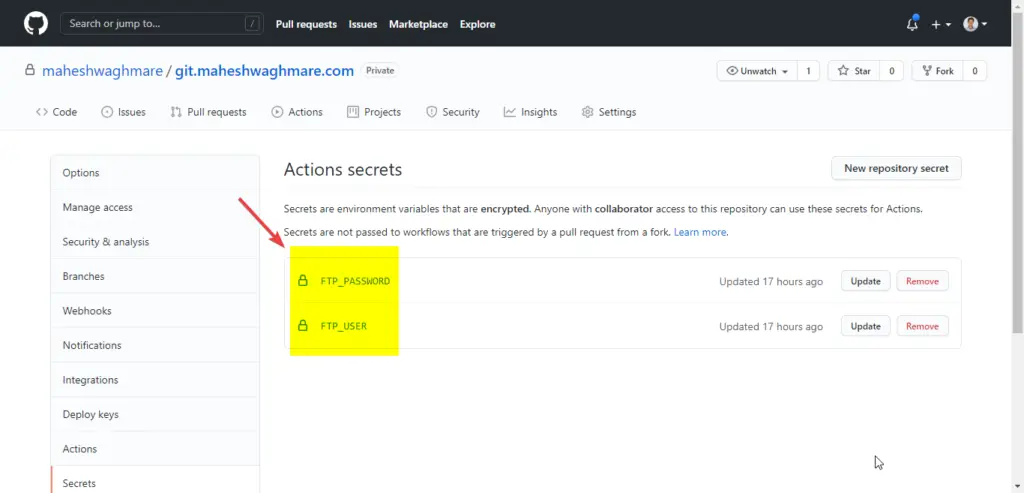Open Issues in top navigation
This screenshot has height=493, width=1024.
362,24
